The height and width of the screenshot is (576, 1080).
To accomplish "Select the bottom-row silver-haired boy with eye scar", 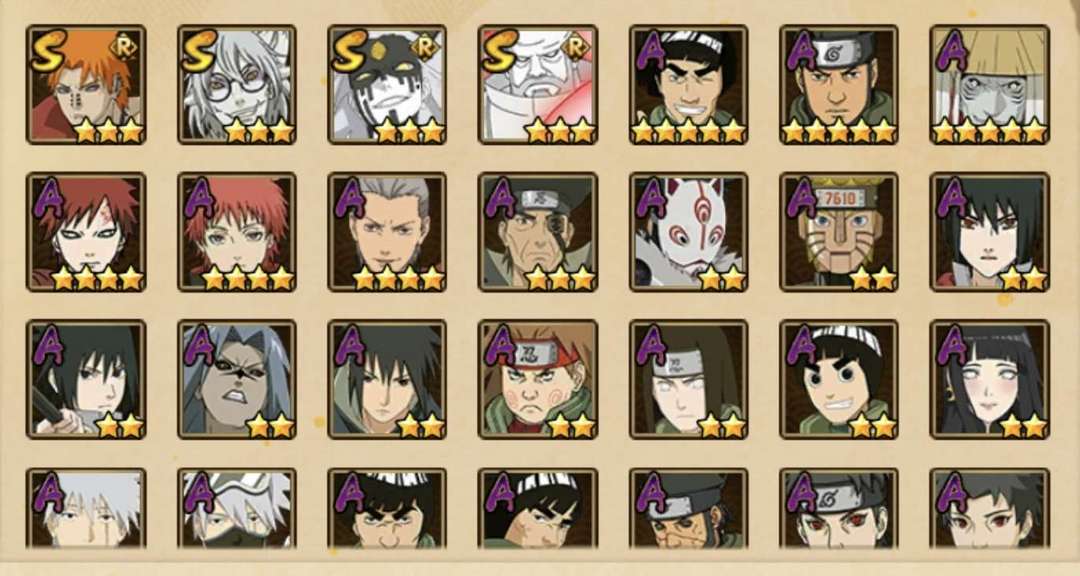I will click(86, 508).
